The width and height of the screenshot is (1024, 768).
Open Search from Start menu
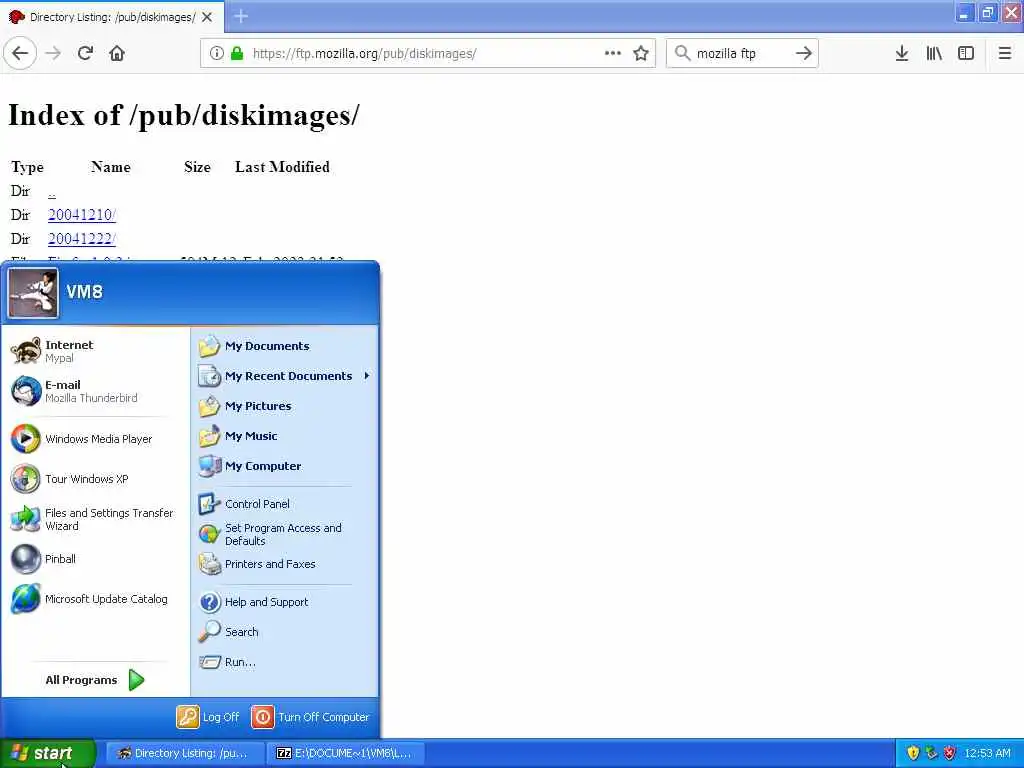pos(285,632)
